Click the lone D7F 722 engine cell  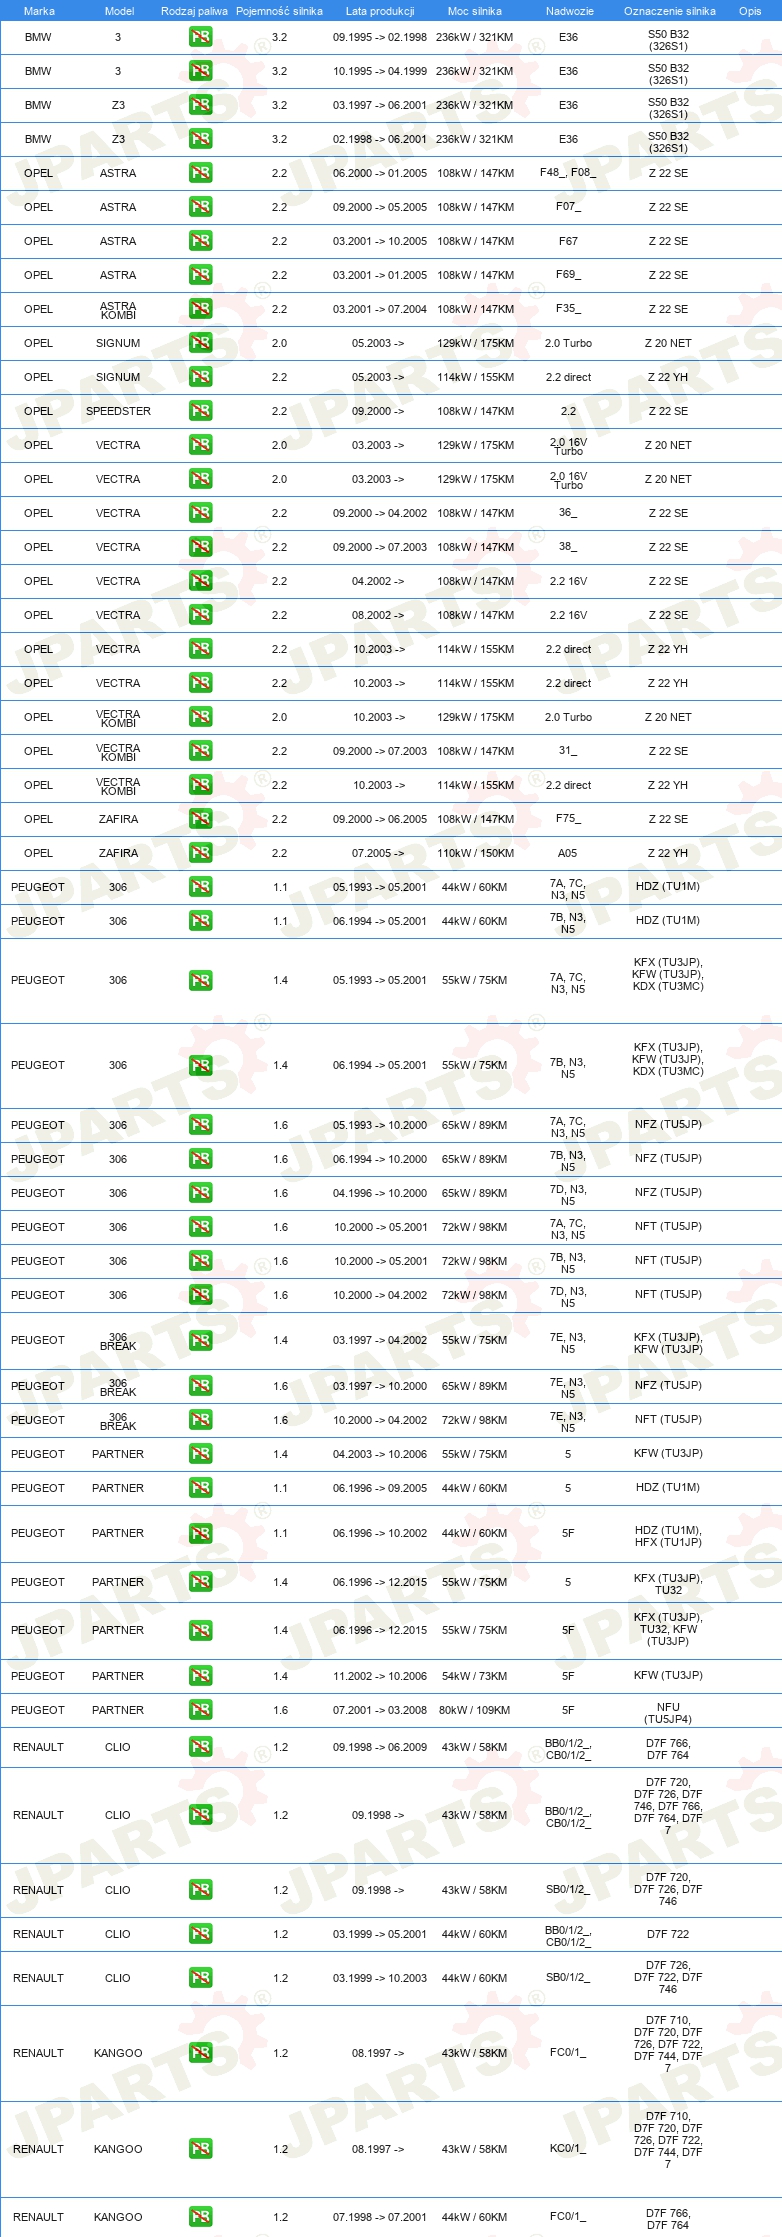[668, 1934]
